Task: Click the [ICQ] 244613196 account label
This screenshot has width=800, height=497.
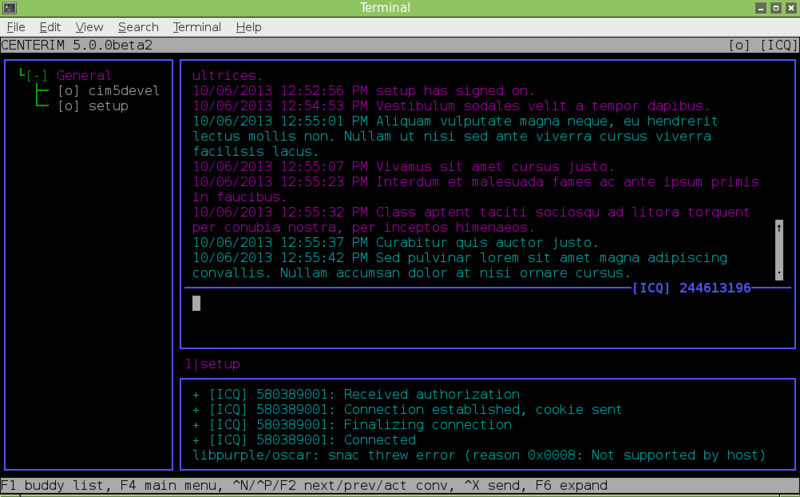Action: pos(691,288)
